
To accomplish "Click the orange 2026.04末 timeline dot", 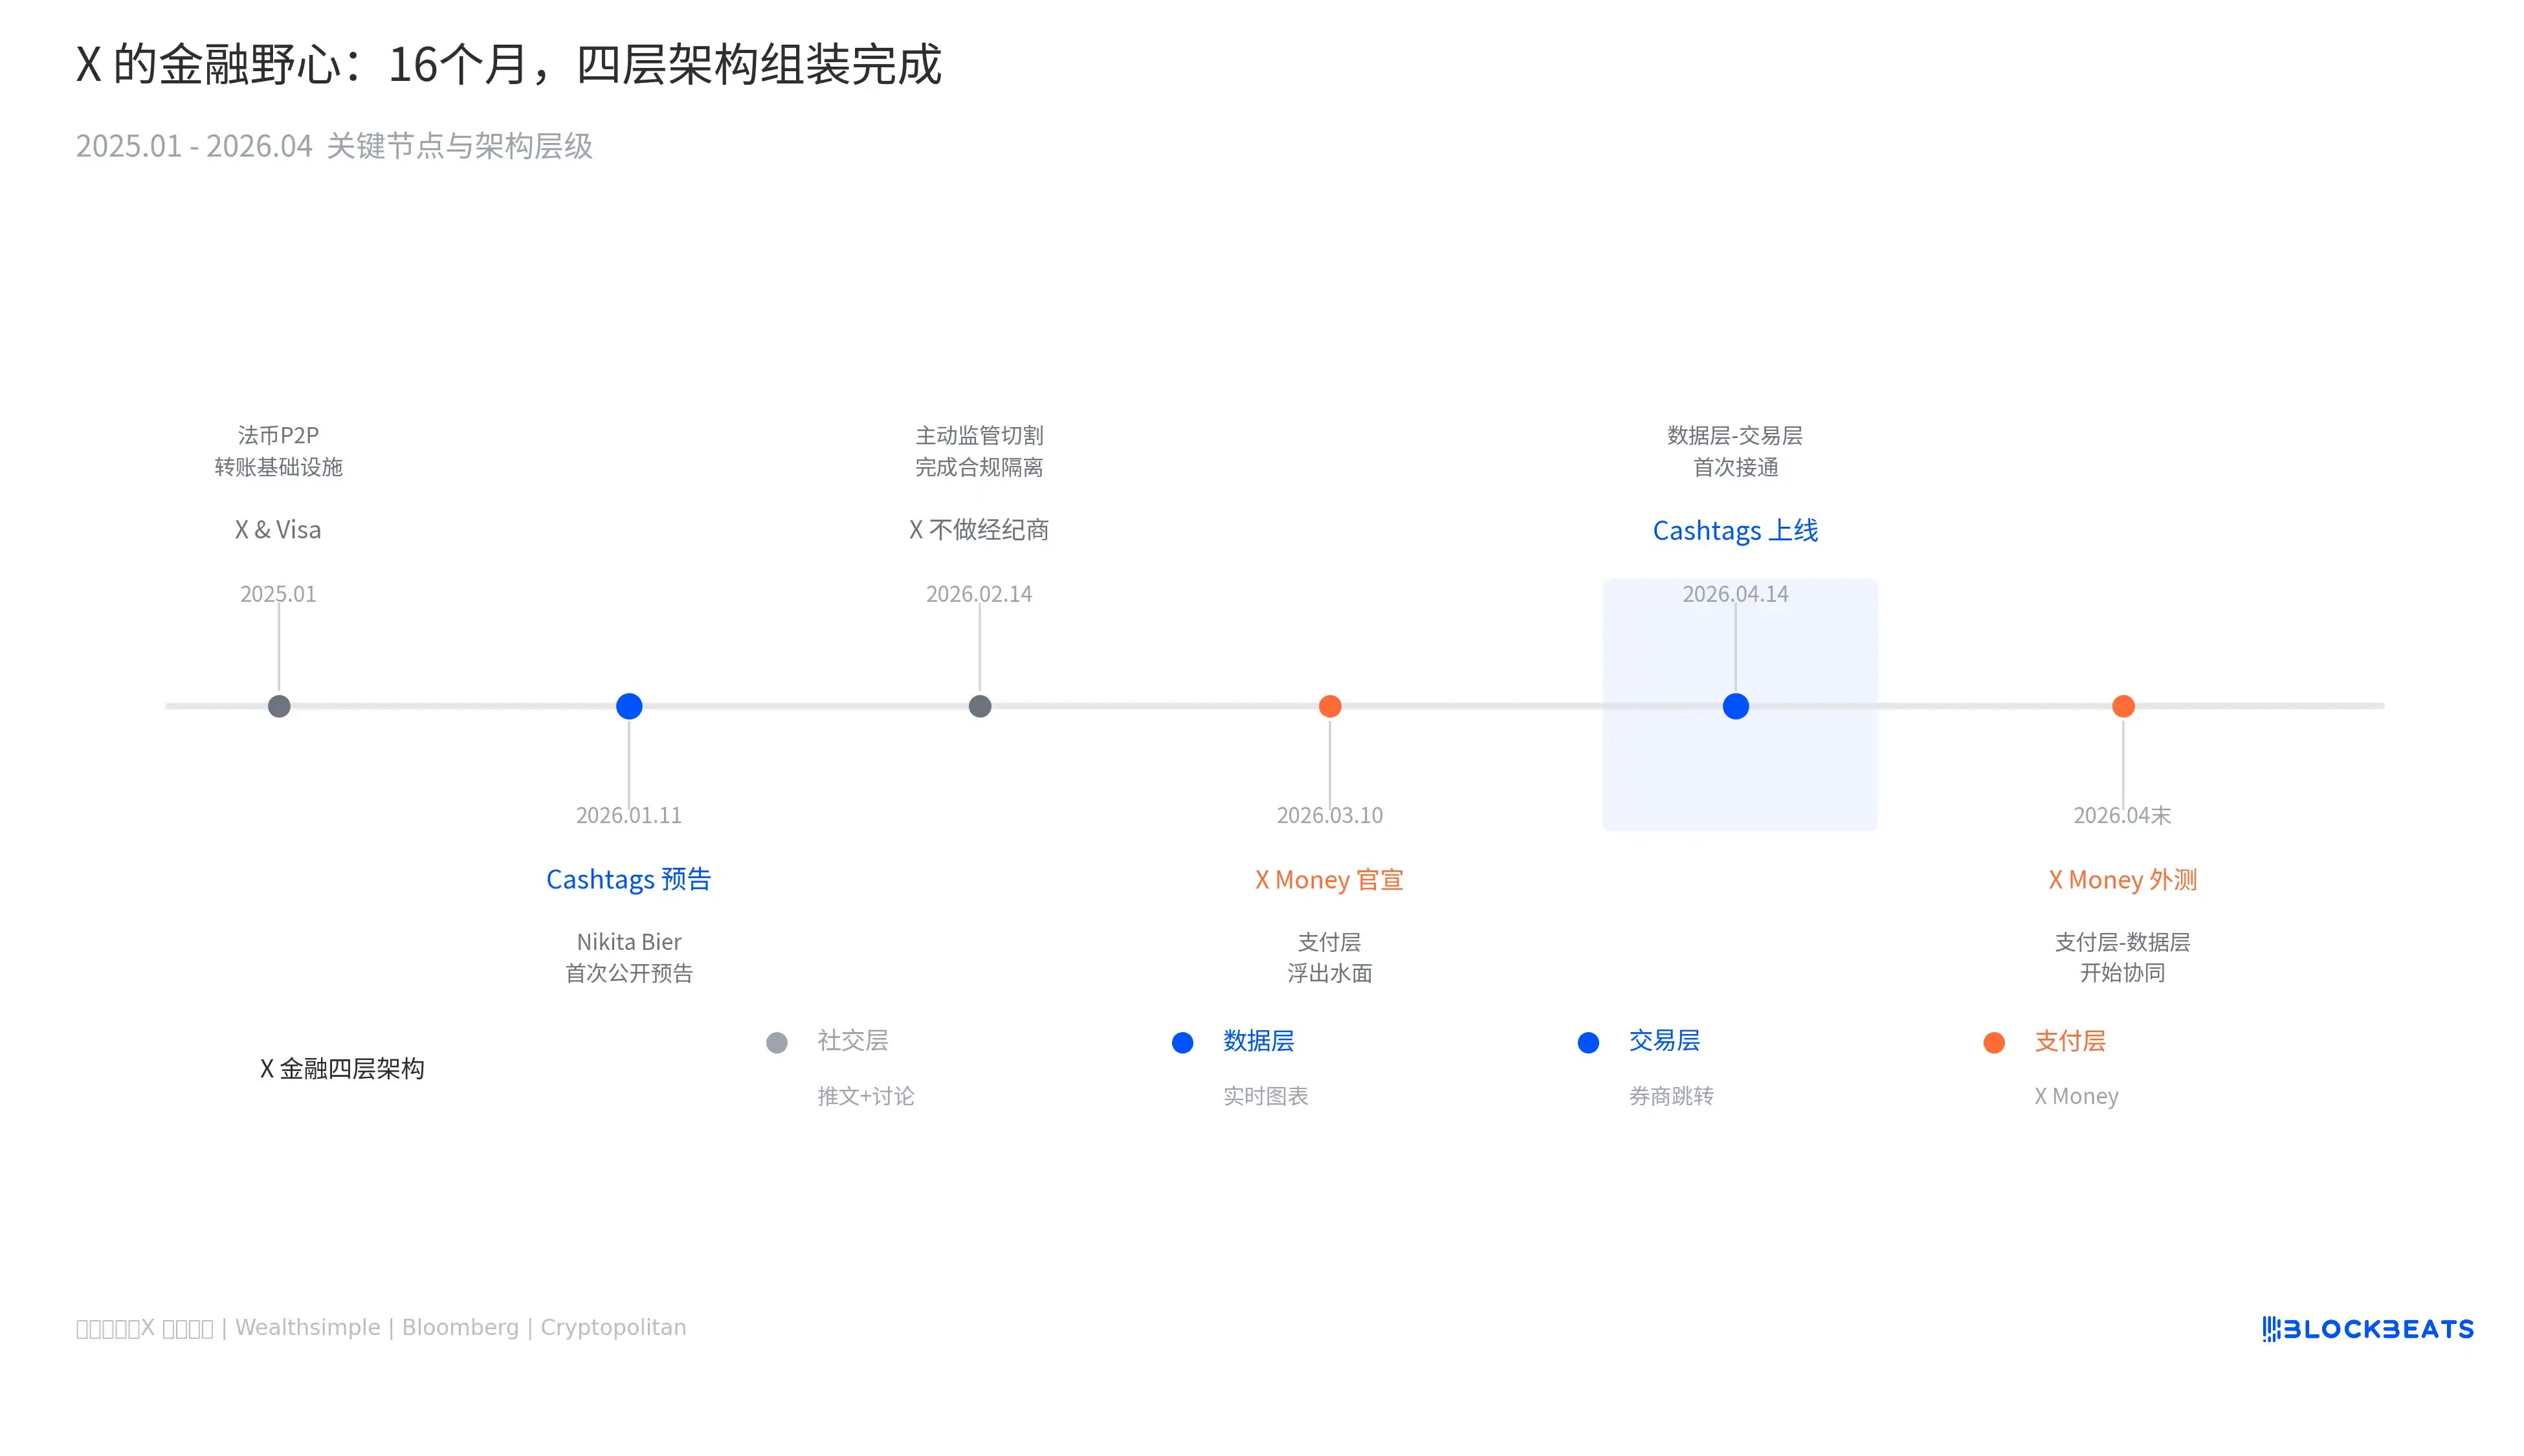I will tap(2123, 706).
